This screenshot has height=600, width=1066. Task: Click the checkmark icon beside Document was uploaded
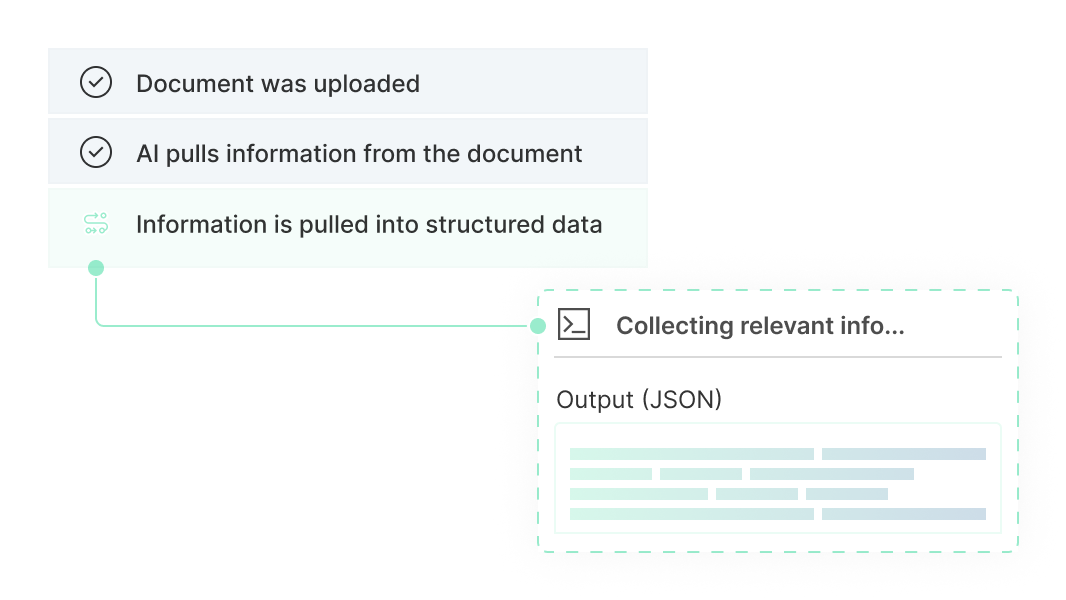[x=96, y=83]
